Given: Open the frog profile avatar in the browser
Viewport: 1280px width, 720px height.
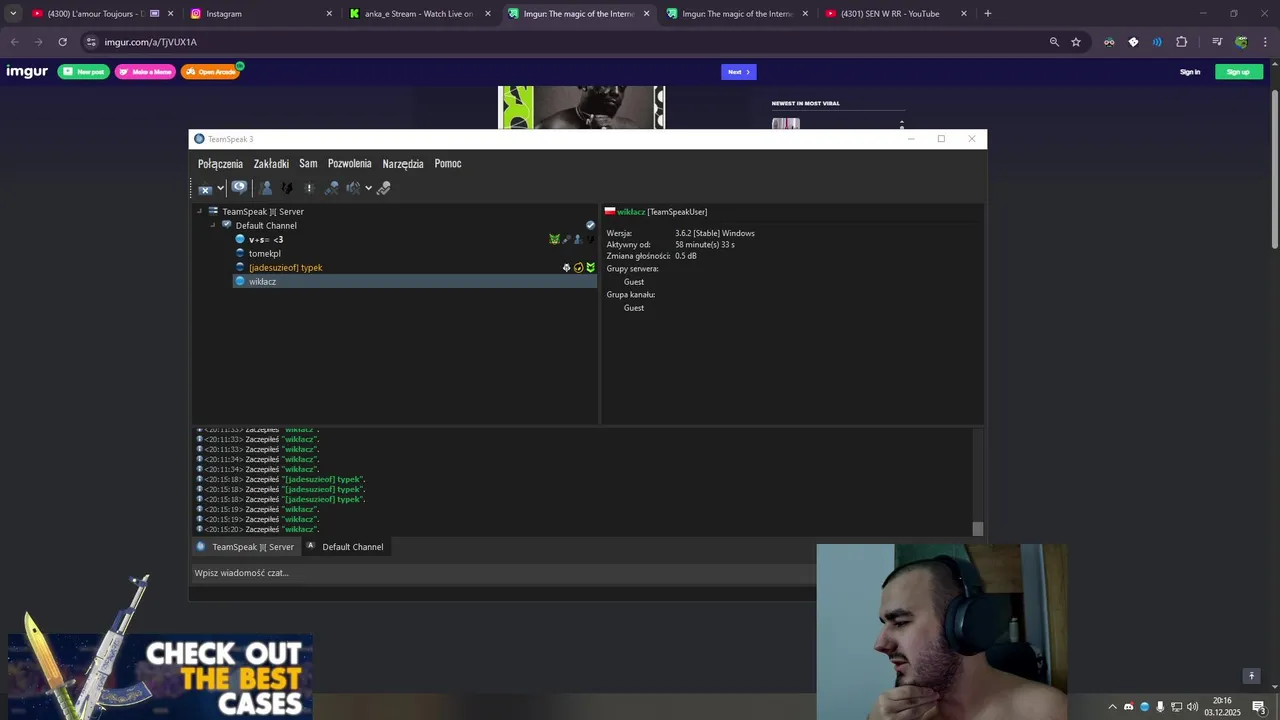Looking at the screenshot, I should 1241,42.
